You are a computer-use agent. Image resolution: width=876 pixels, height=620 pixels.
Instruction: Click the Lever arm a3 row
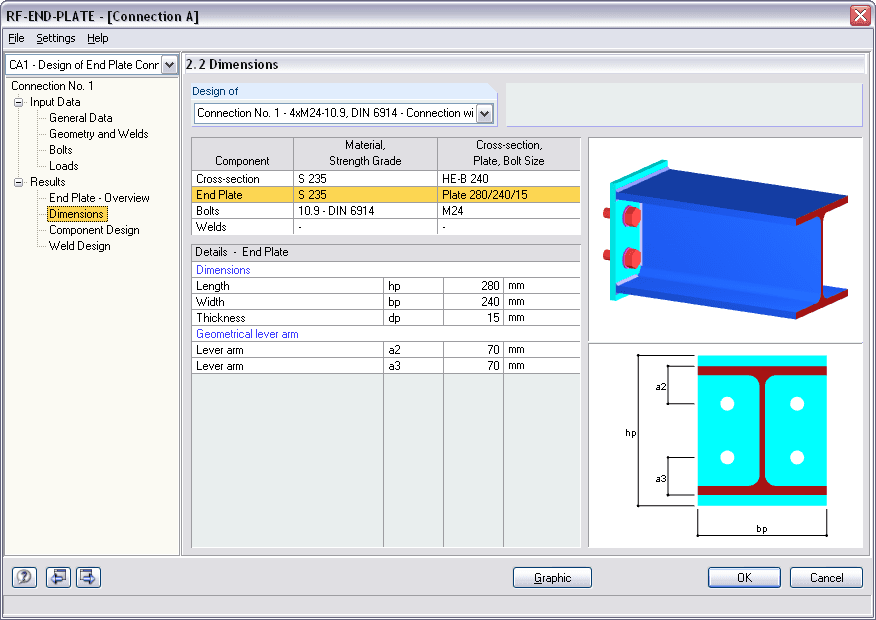[385, 366]
